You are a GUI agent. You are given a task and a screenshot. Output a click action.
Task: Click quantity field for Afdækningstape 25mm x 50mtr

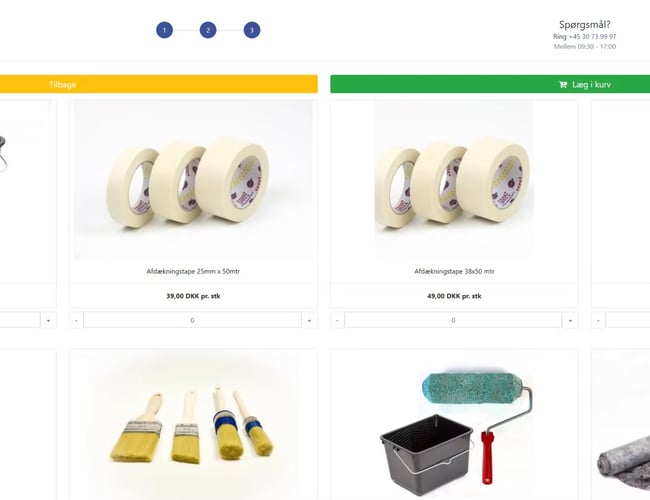tap(192, 320)
